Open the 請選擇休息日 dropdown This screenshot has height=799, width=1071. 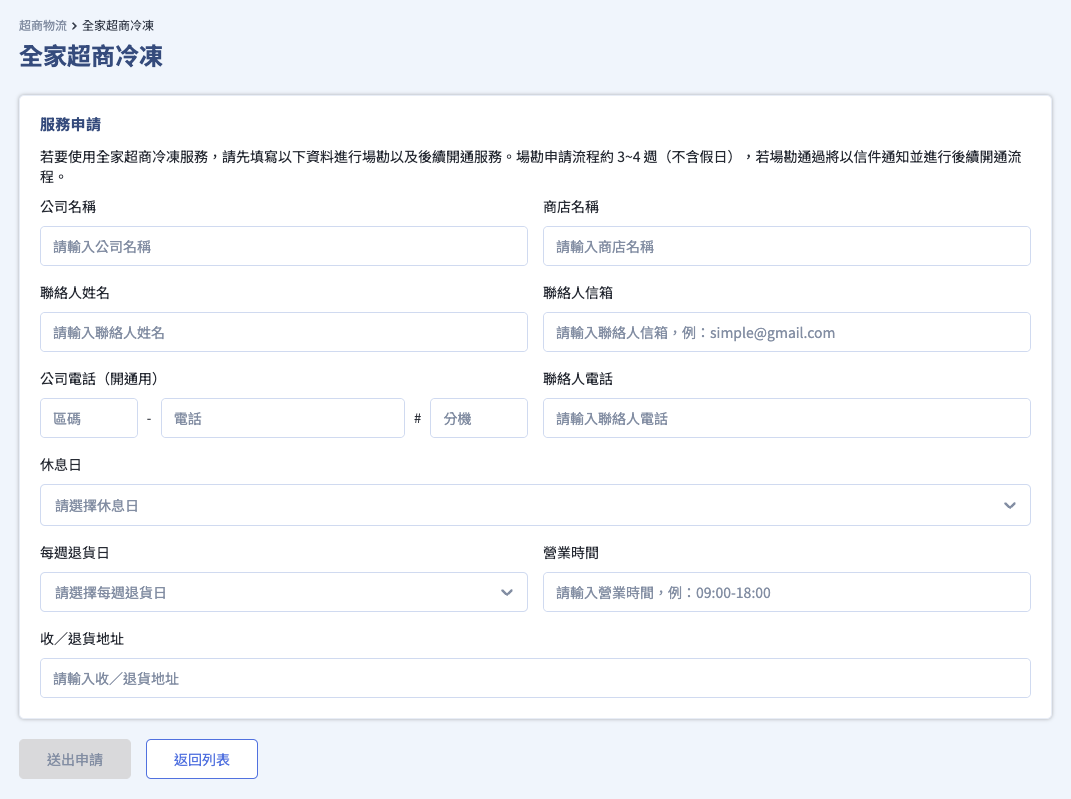[x=535, y=505]
